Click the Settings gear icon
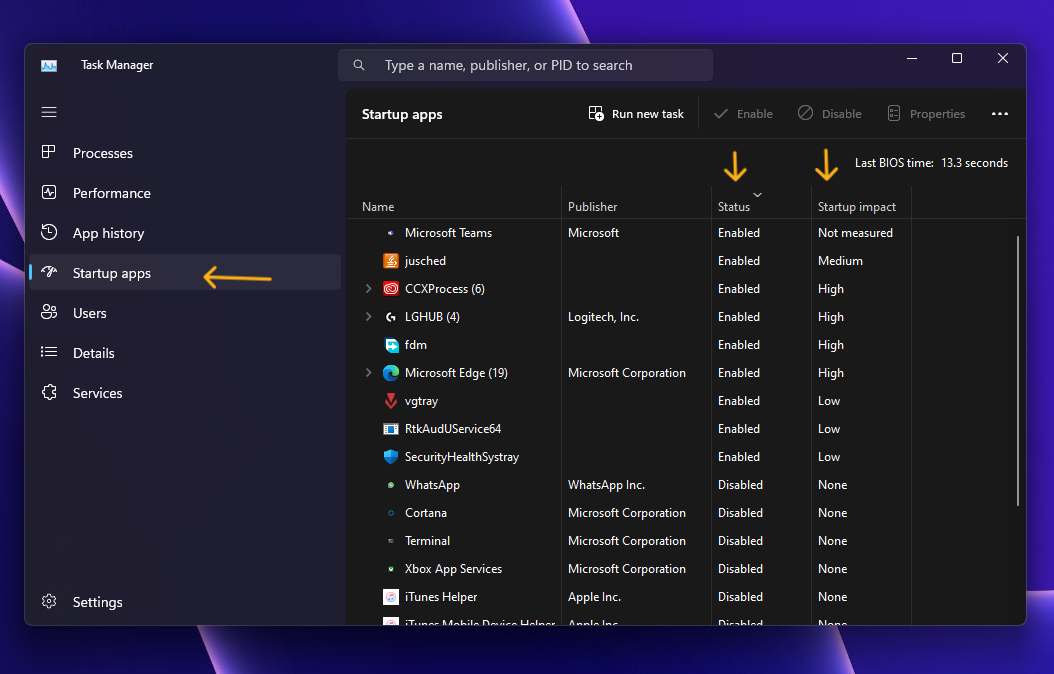The width and height of the screenshot is (1054, 674). pos(49,601)
